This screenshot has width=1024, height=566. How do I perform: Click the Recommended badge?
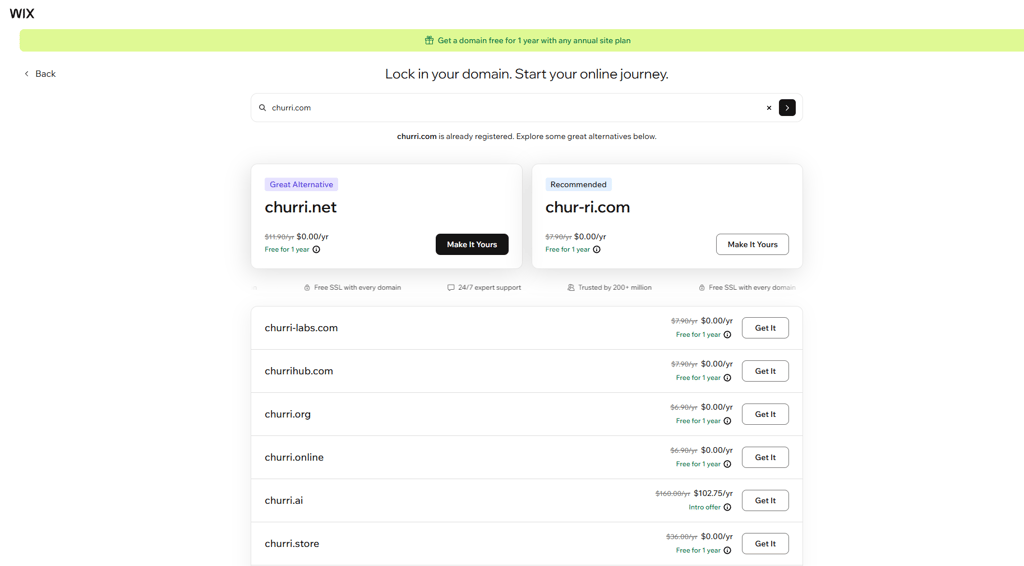(578, 185)
